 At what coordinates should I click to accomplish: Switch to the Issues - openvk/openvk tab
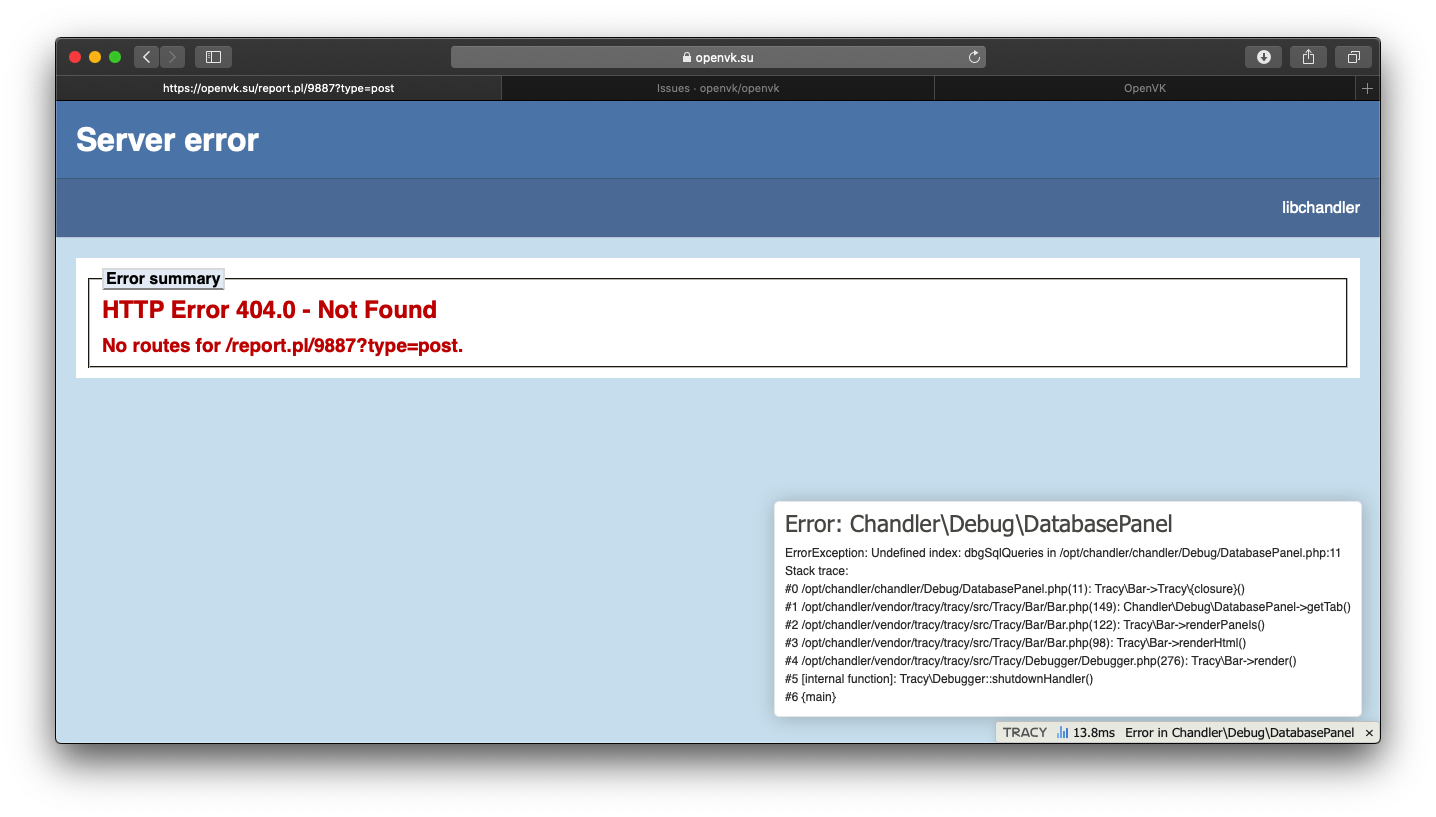pos(717,88)
